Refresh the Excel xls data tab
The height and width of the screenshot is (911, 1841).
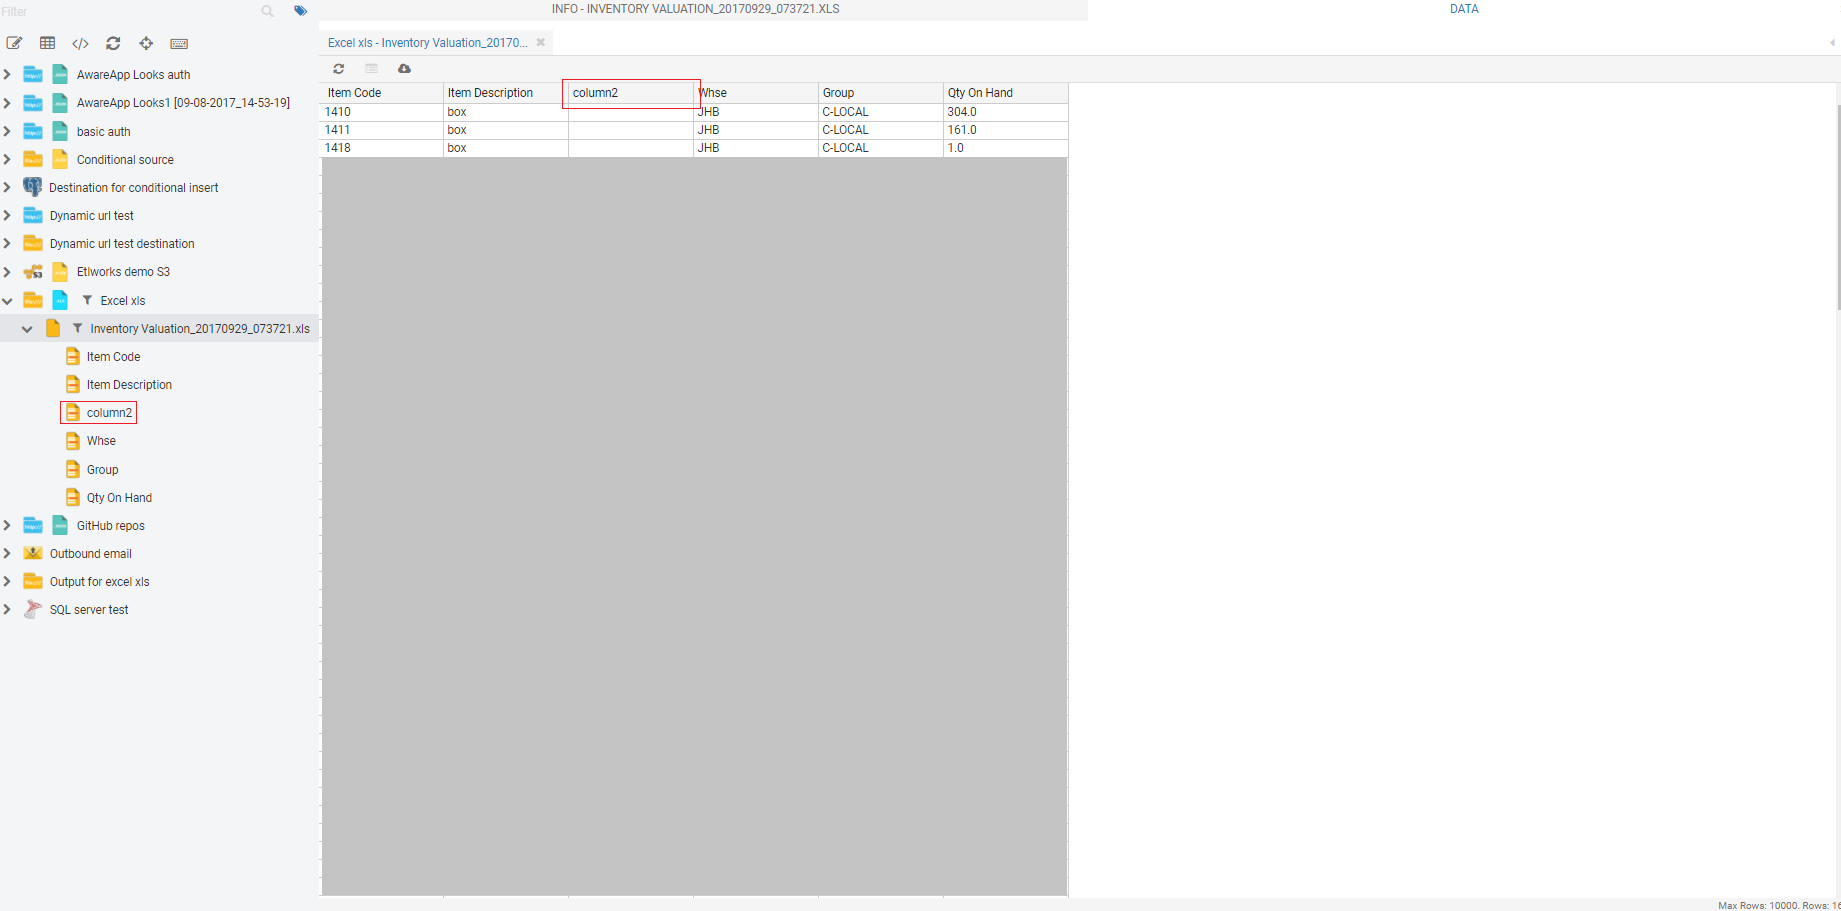pyautogui.click(x=339, y=69)
